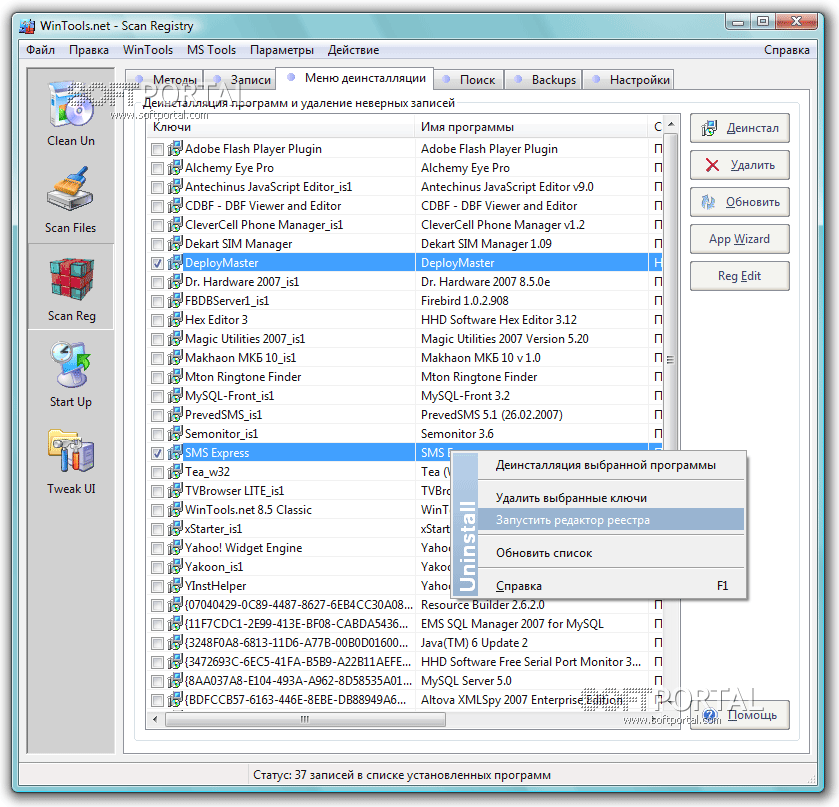This screenshot has width=839, height=807.
Task: Launch the App Wizard button
Action: click(739, 239)
